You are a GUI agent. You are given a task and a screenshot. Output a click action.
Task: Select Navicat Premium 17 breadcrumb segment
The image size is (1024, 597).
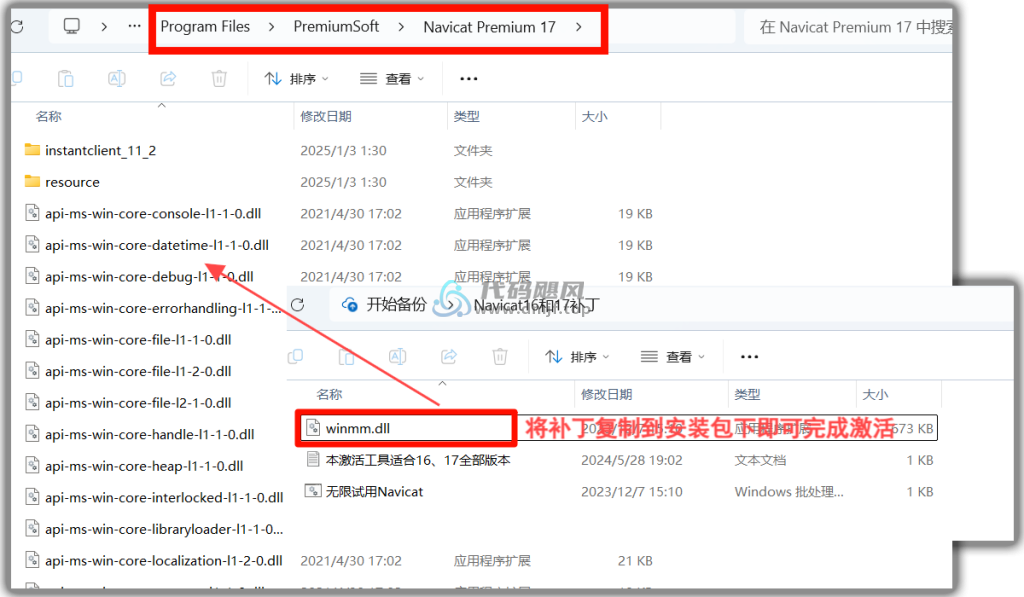[489, 27]
